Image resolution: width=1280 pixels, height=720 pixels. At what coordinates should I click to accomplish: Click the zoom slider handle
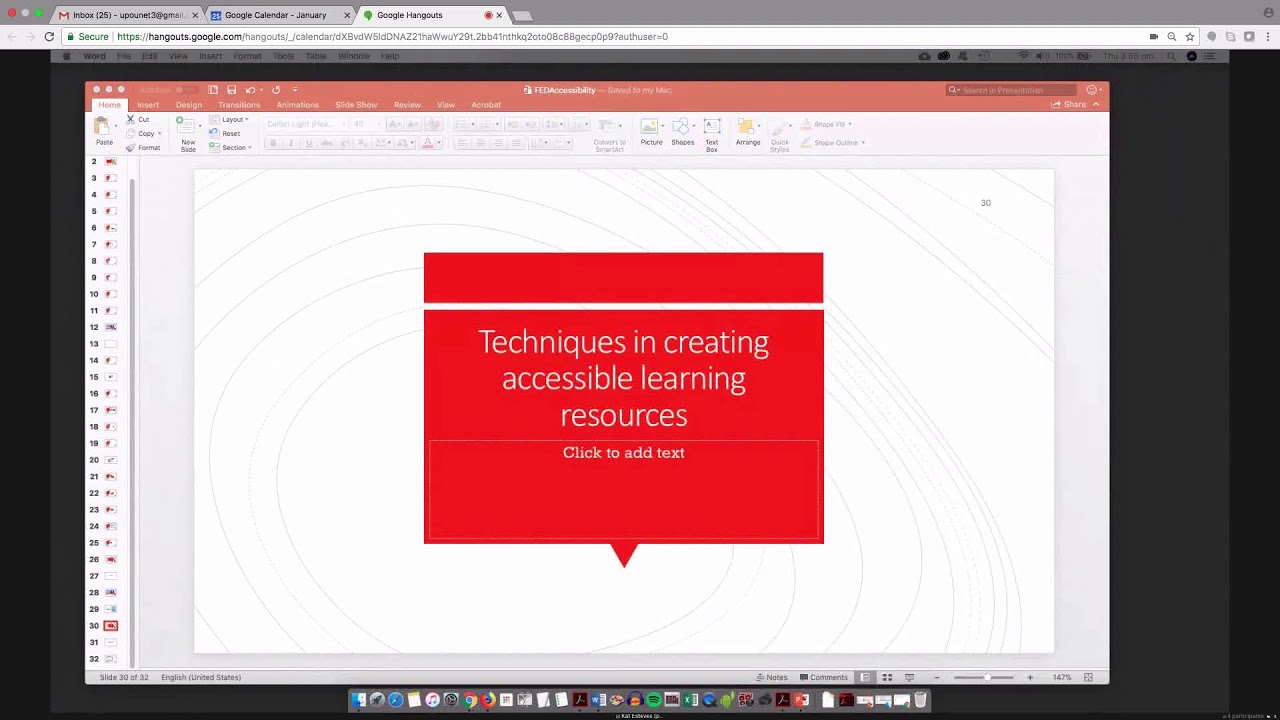pos(986,677)
